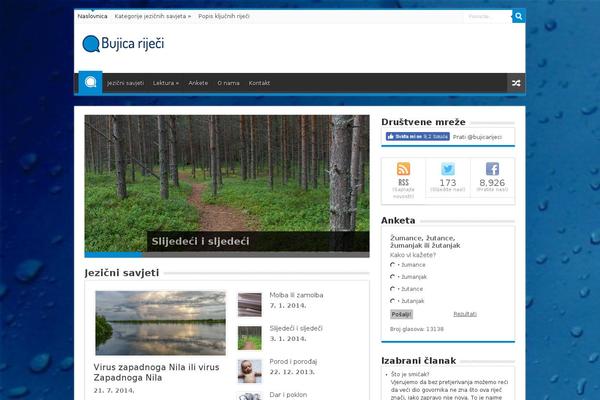
Task: Click the Facebook like button
Action: 417,137
